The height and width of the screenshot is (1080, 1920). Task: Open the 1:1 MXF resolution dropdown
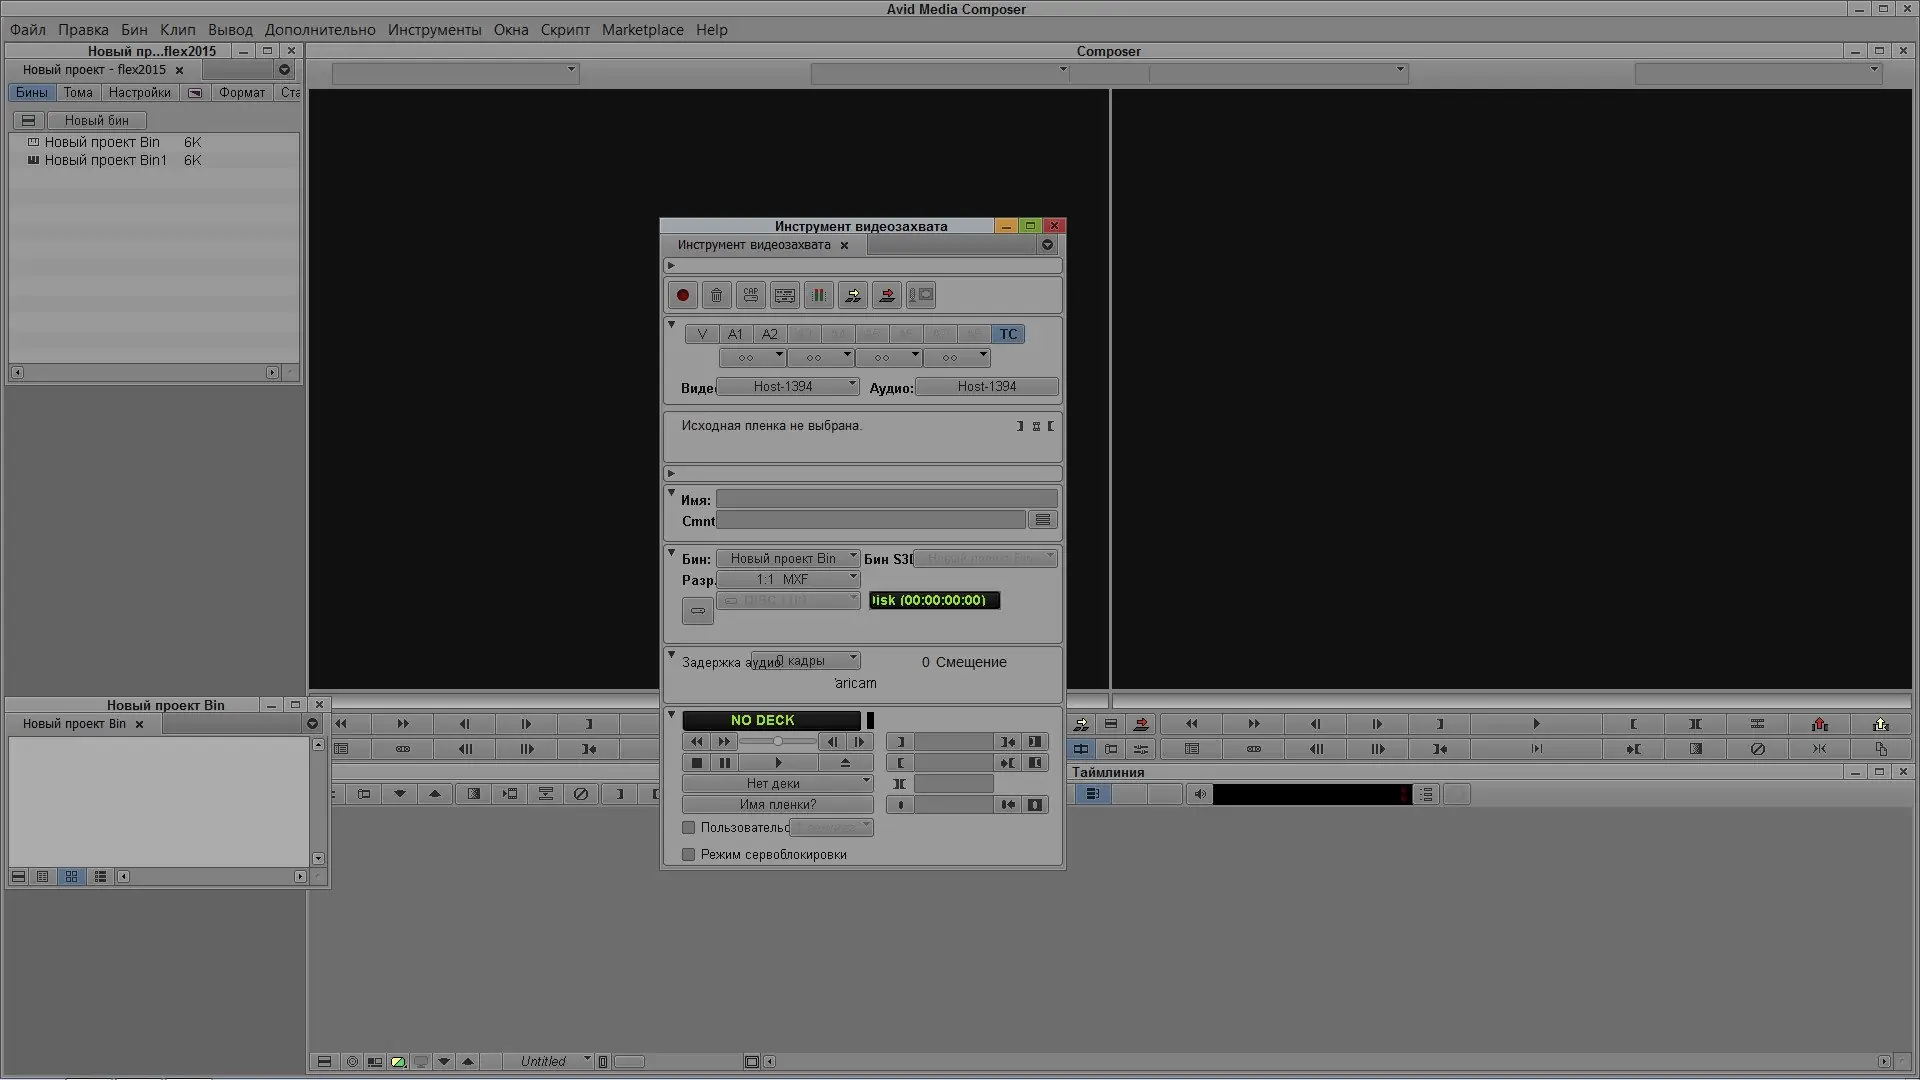click(788, 580)
